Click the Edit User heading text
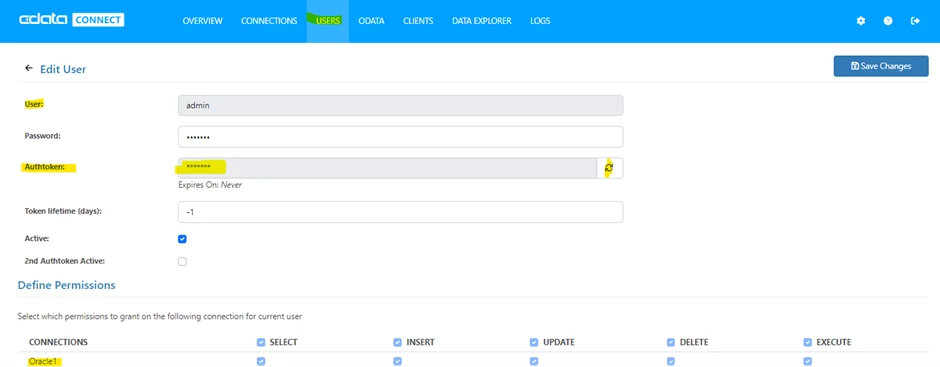940x367 pixels. (x=63, y=69)
